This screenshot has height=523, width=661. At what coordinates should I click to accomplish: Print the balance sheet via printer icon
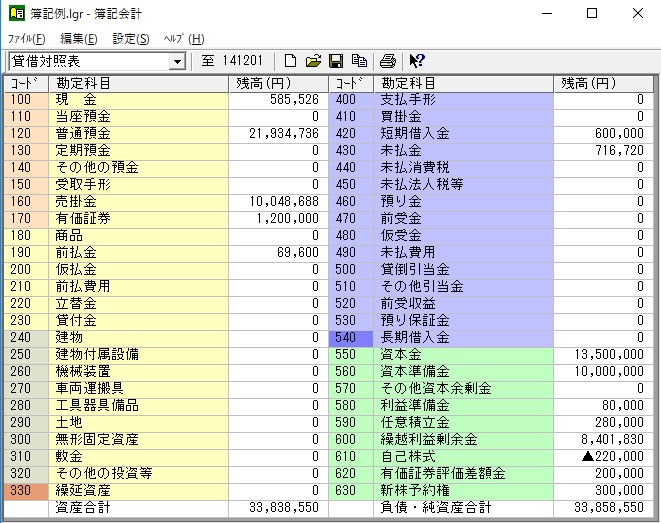[388, 61]
